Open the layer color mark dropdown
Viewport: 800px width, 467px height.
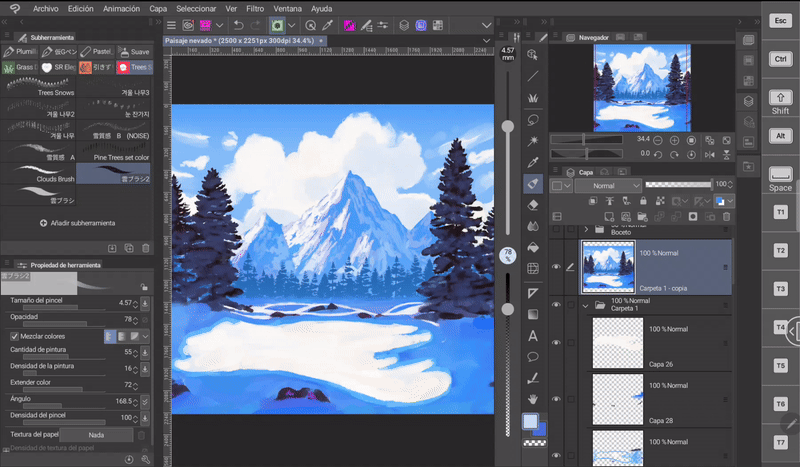[561, 186]
